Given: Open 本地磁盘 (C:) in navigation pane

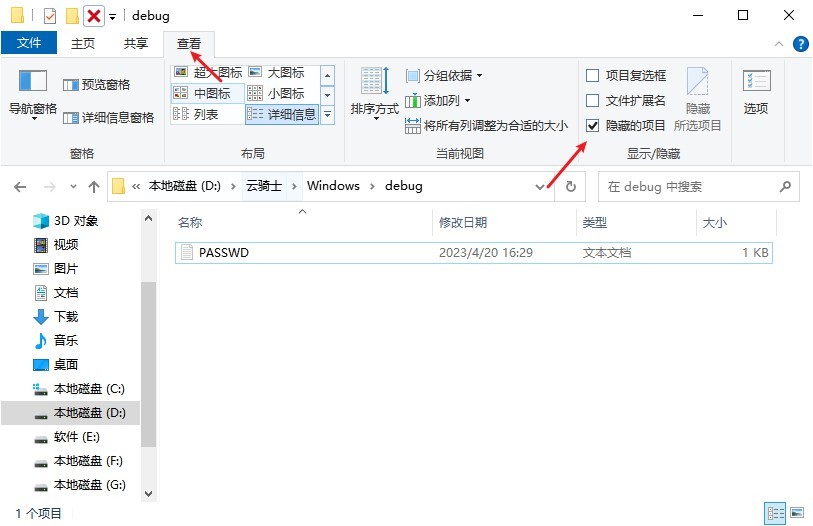Looking at the screenshot, I should coord(79,389).
